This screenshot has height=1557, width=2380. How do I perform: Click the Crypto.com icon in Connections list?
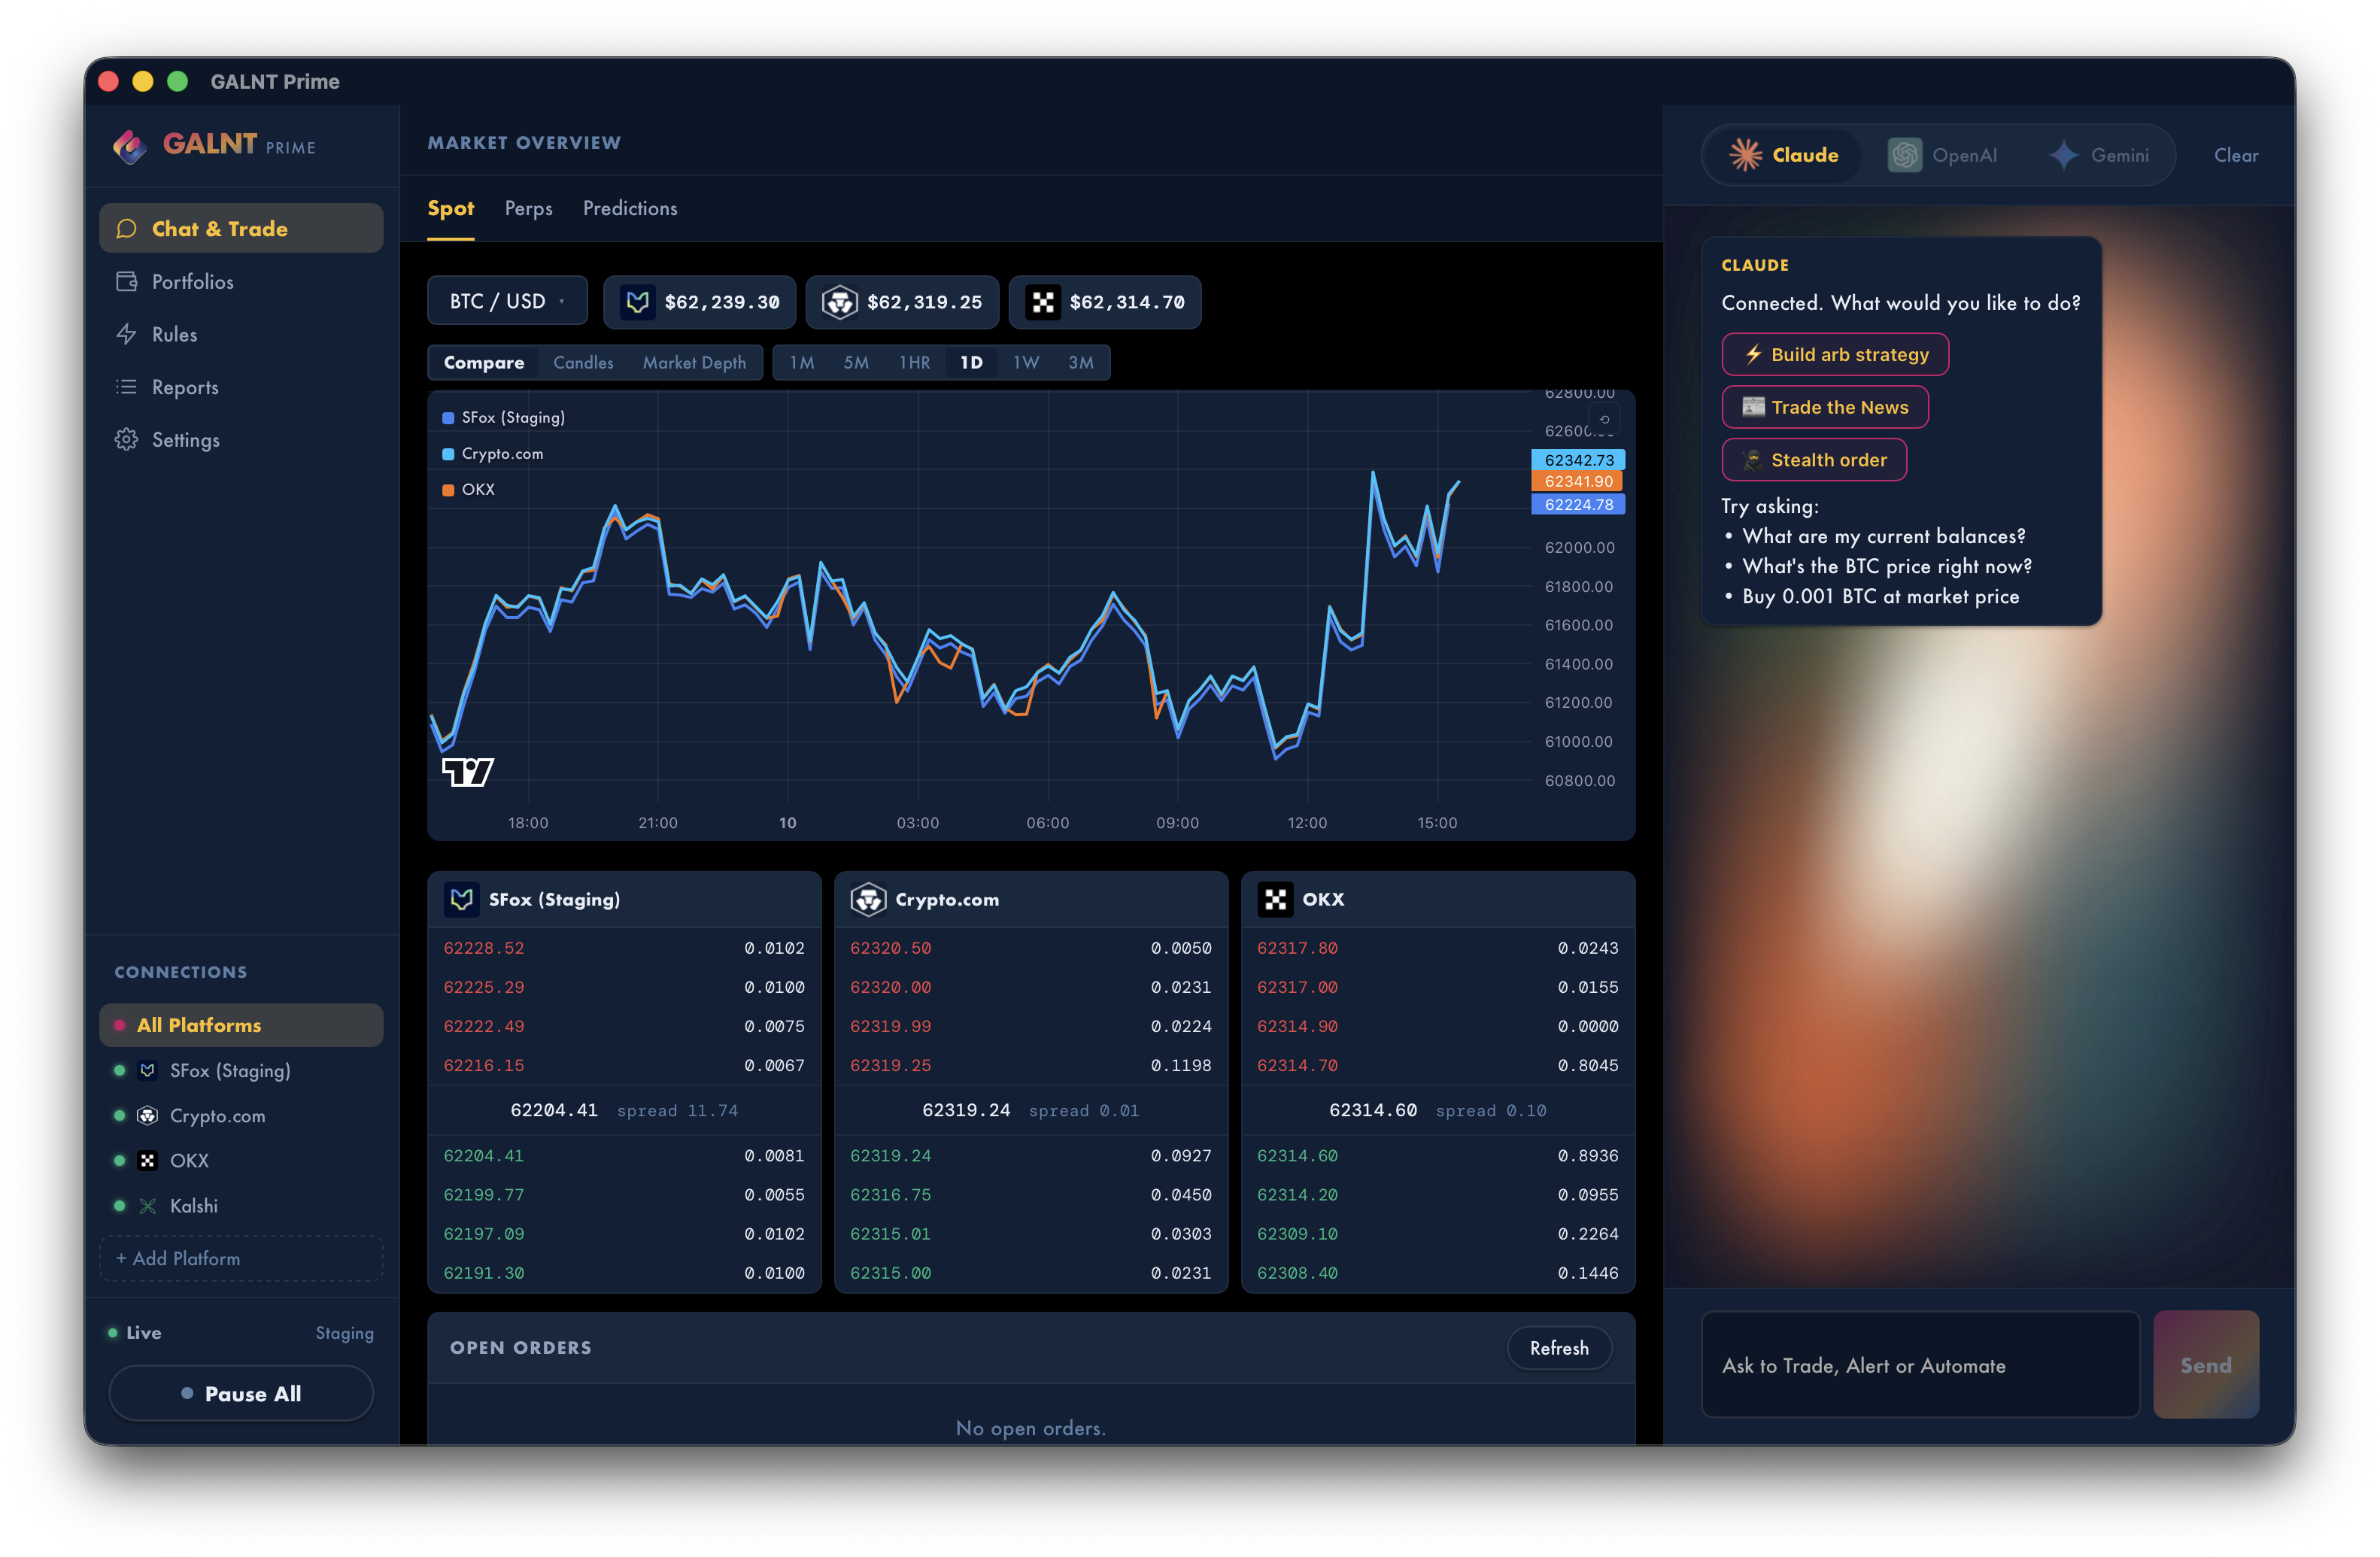coord(148,1115)
